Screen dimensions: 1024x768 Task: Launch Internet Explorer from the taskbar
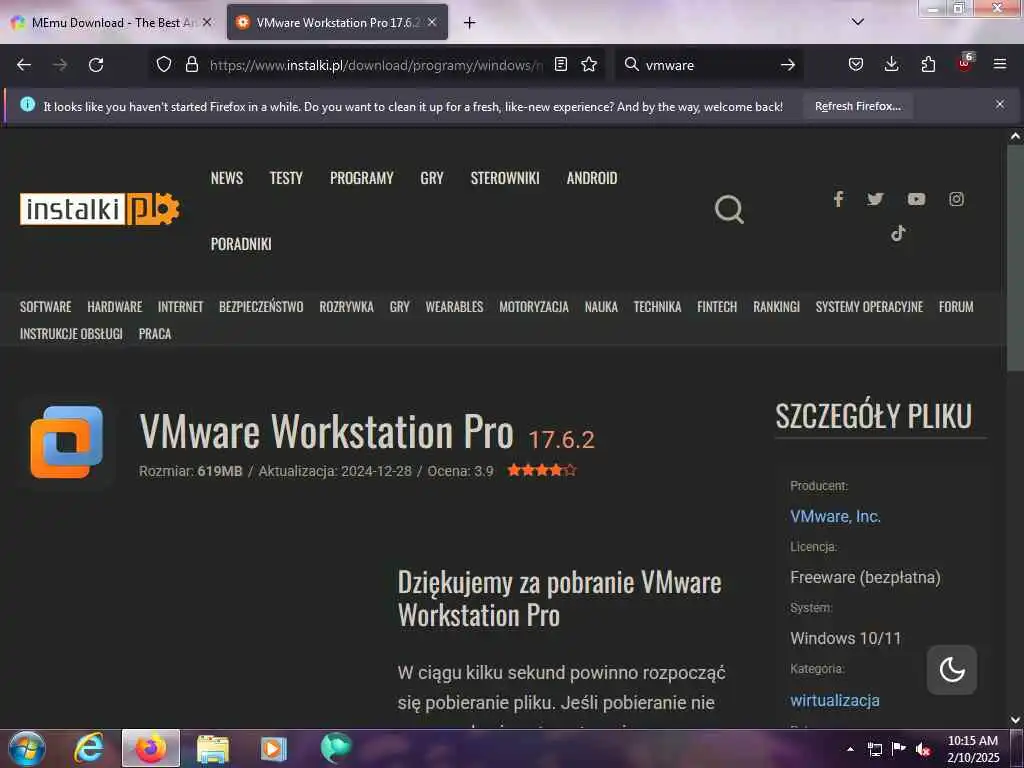[89, 748]
